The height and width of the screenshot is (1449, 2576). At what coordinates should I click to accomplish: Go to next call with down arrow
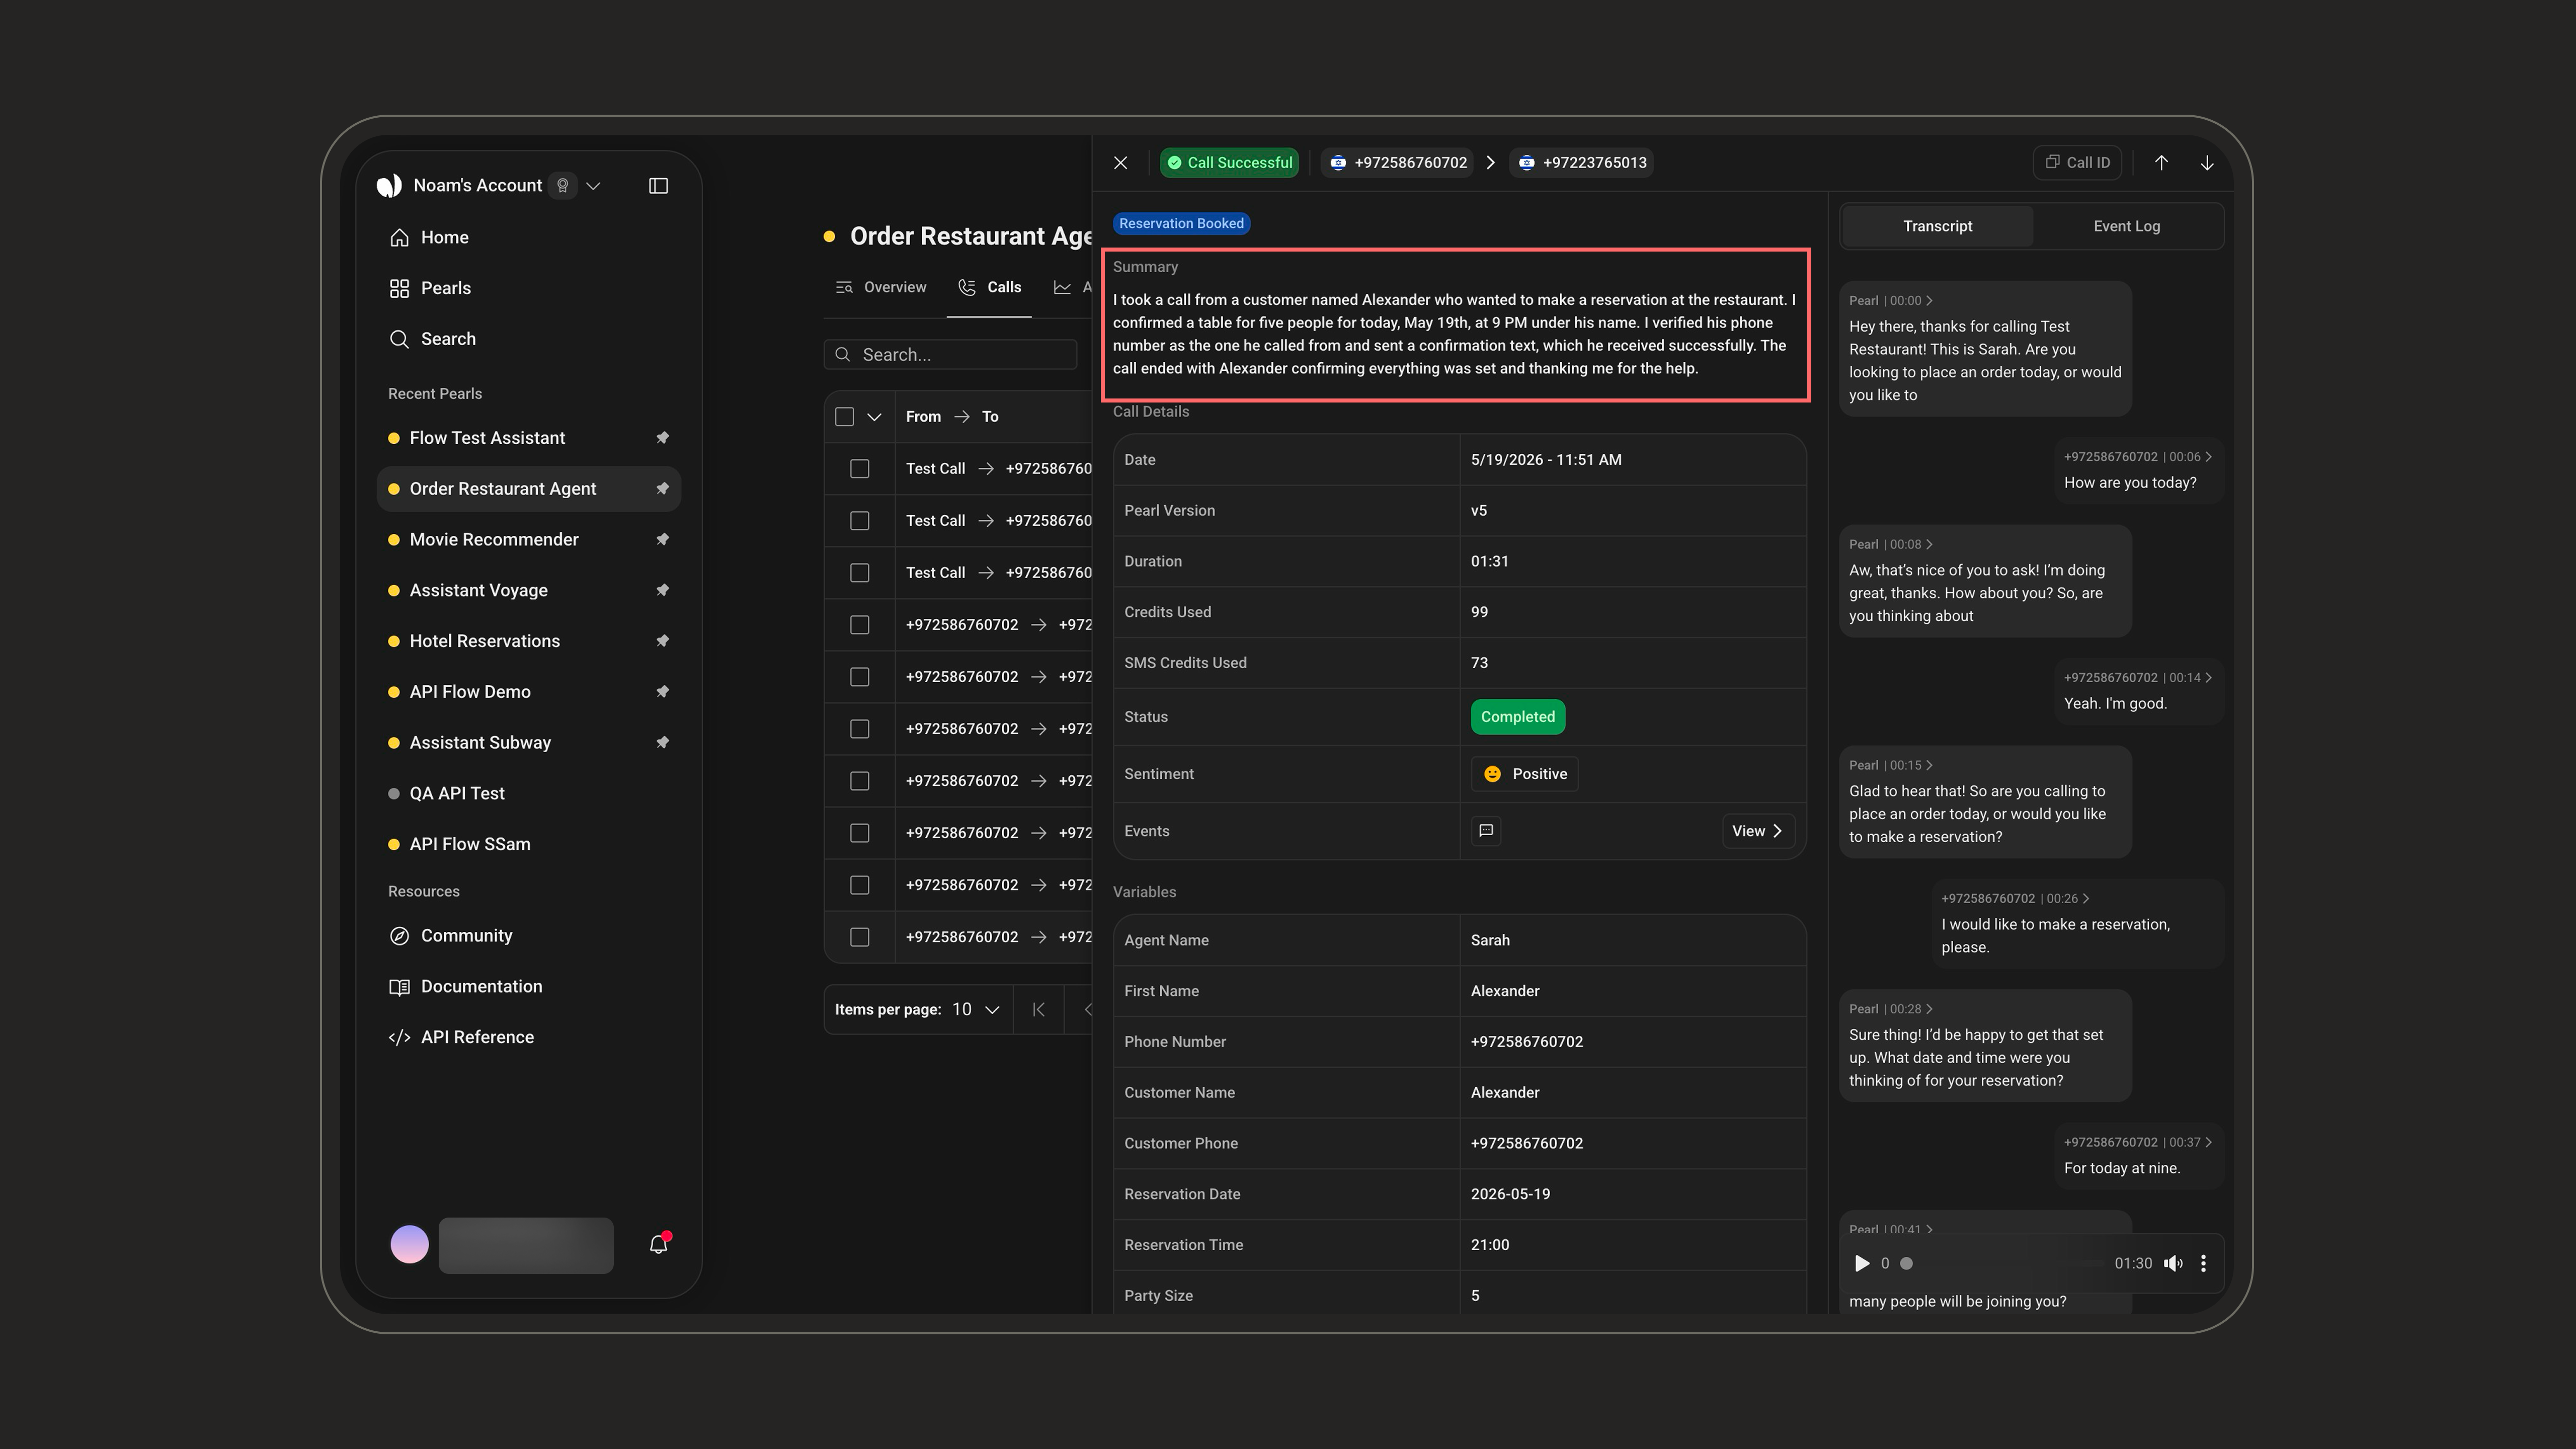(2207, 163)
